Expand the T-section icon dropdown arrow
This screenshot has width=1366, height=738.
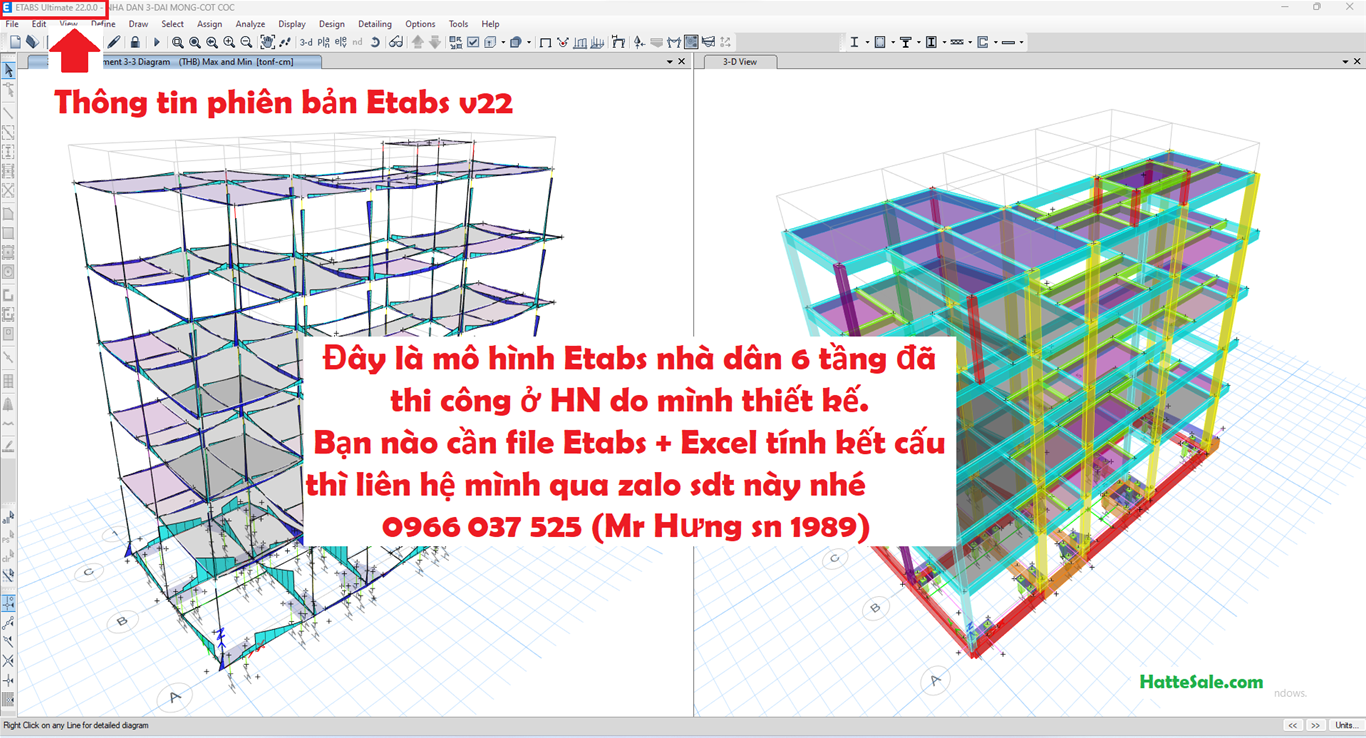(x=917, y=42)
